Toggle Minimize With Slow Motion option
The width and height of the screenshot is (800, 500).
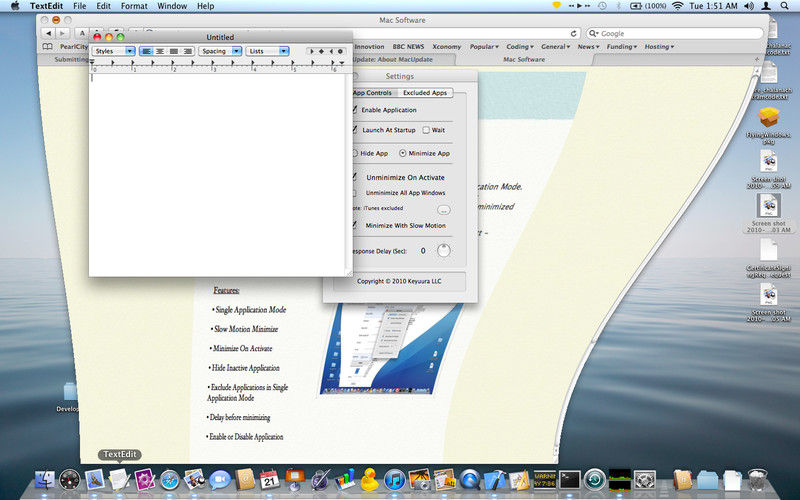point(399,225)
